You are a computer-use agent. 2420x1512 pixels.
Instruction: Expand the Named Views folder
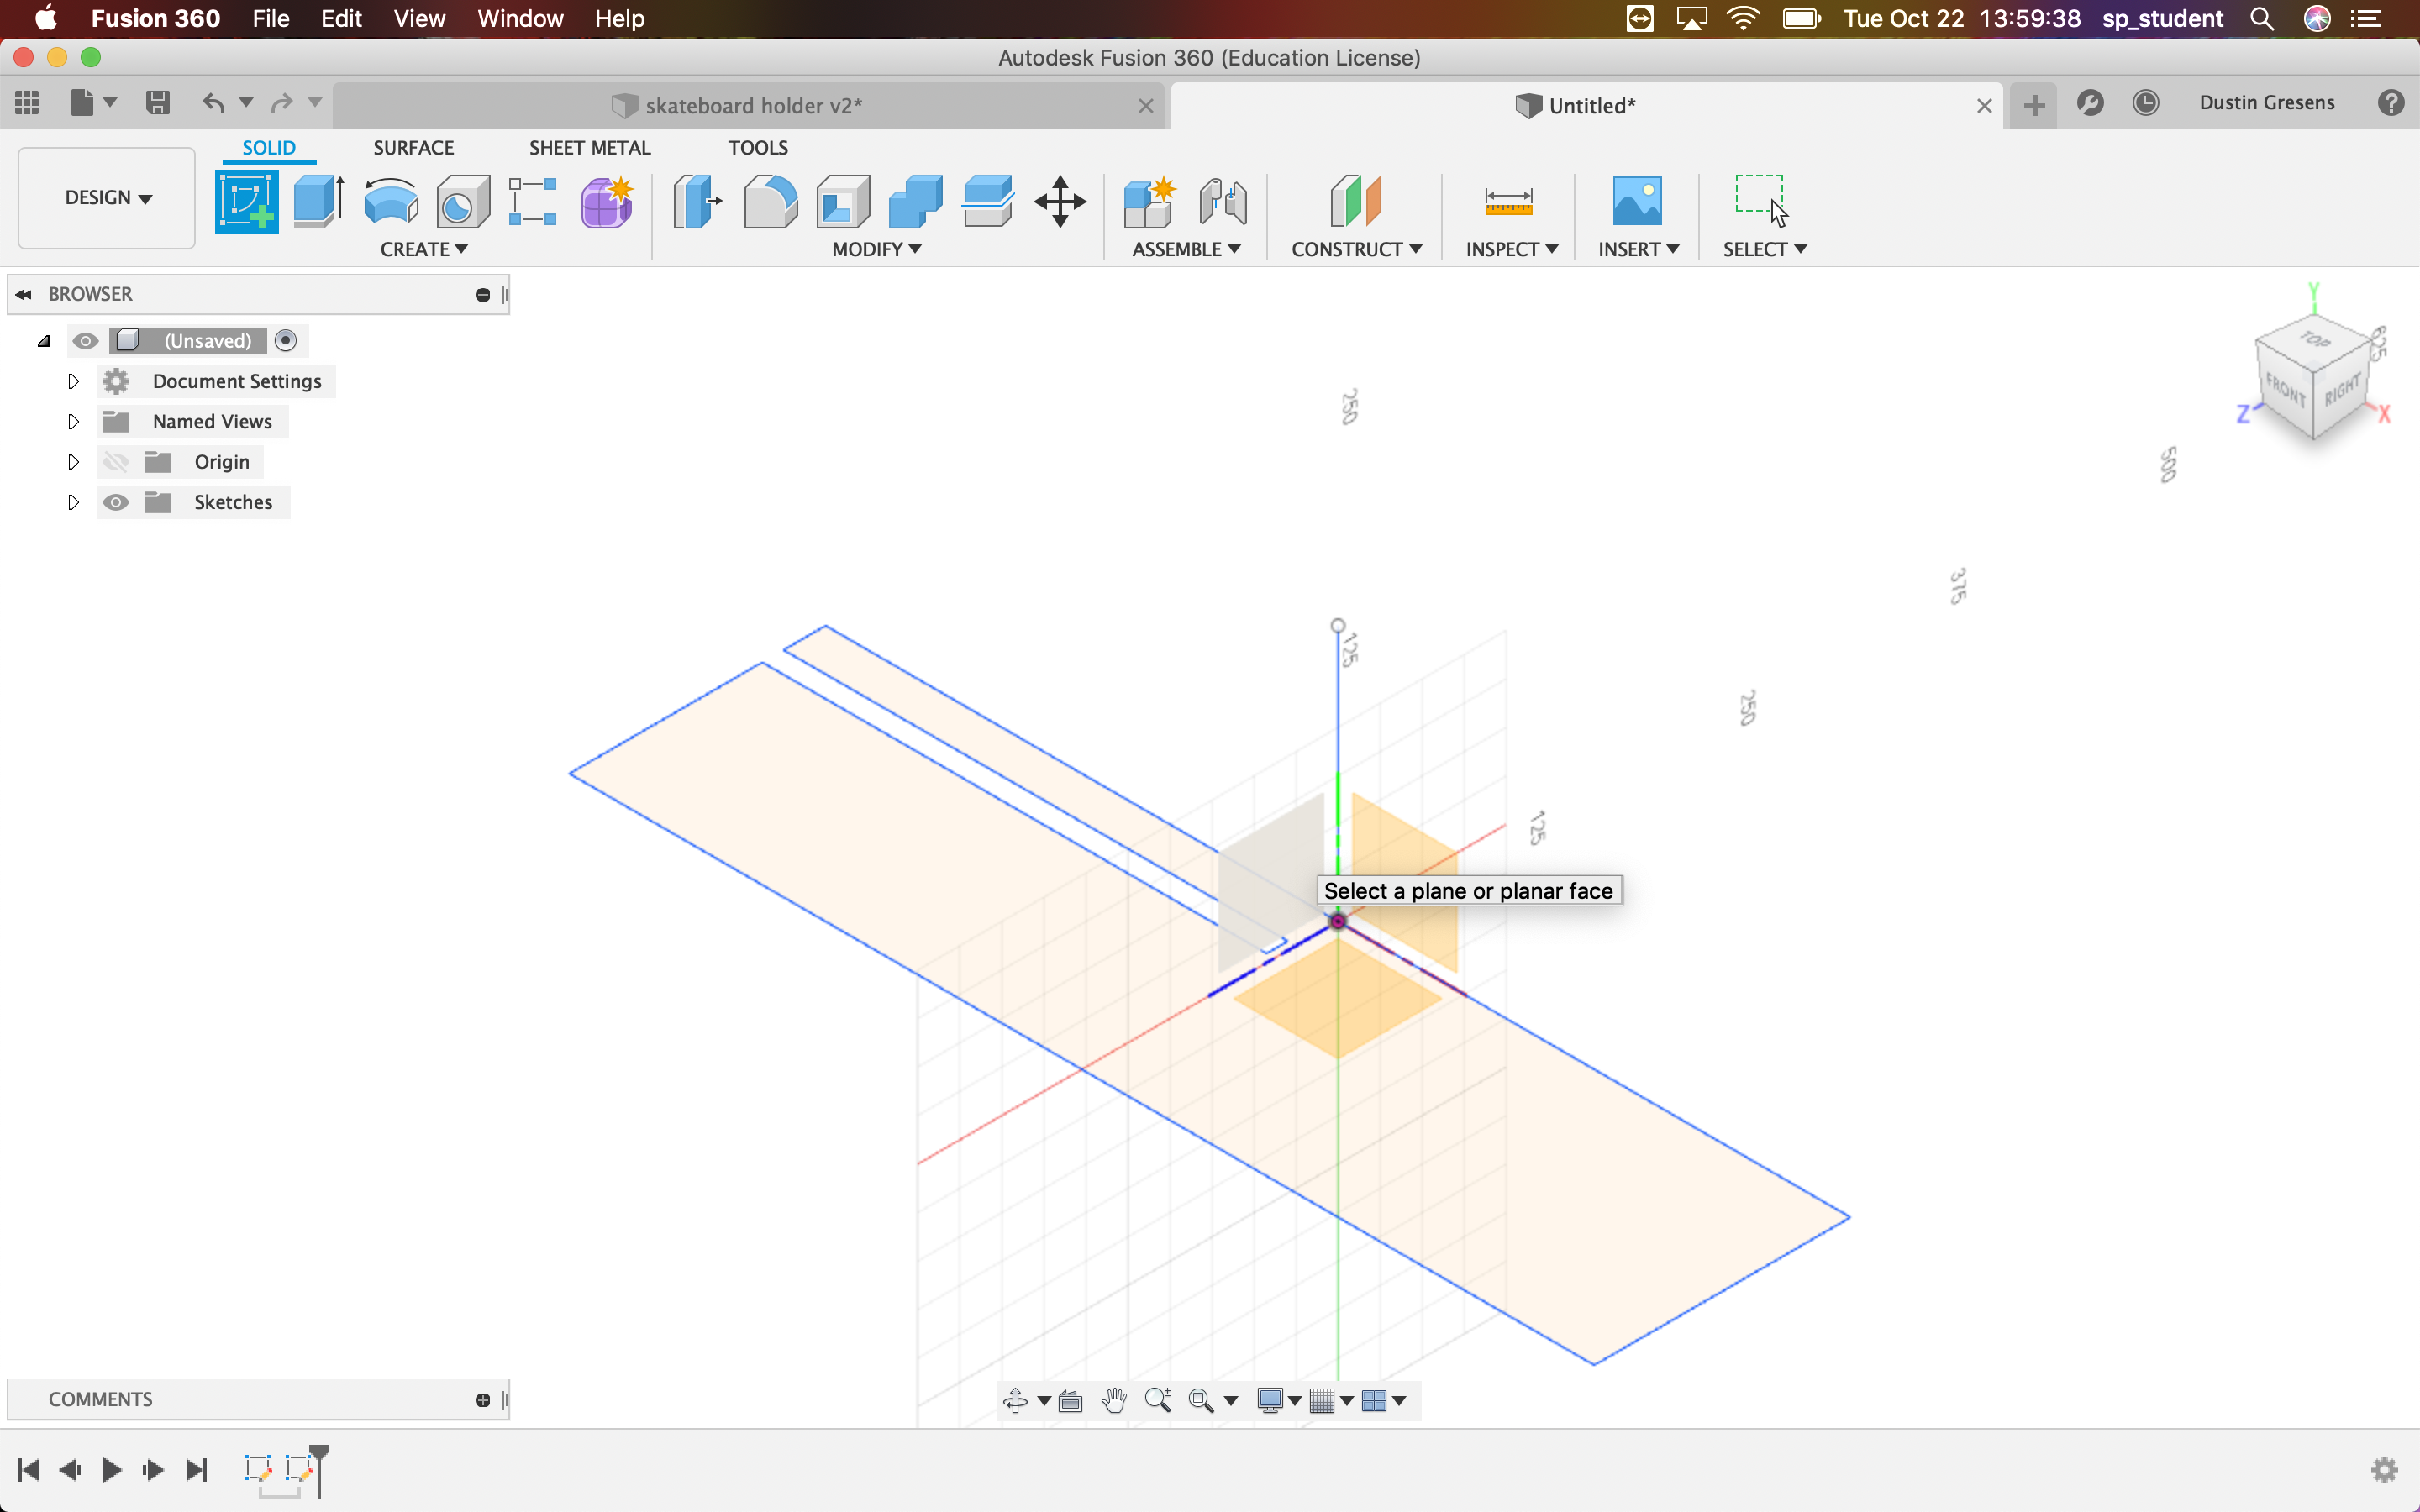(73, 420)
